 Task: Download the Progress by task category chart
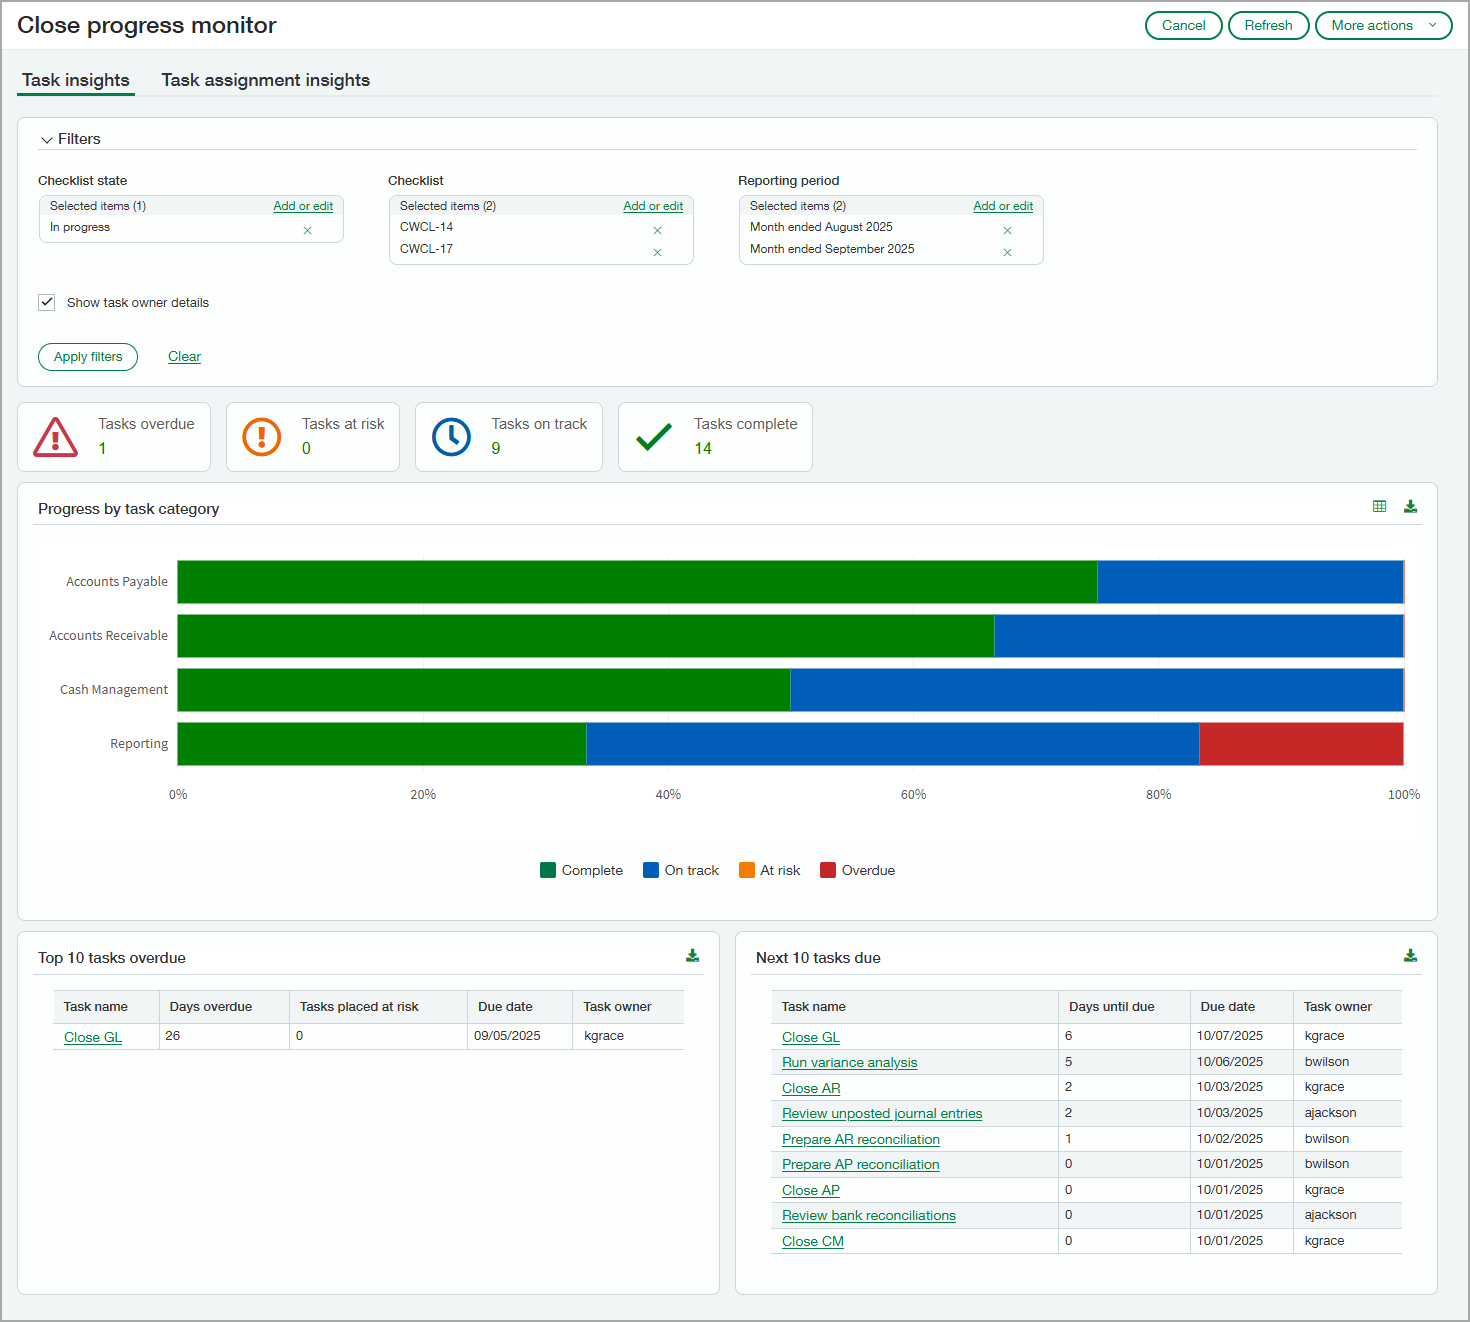click(1410, 506)
